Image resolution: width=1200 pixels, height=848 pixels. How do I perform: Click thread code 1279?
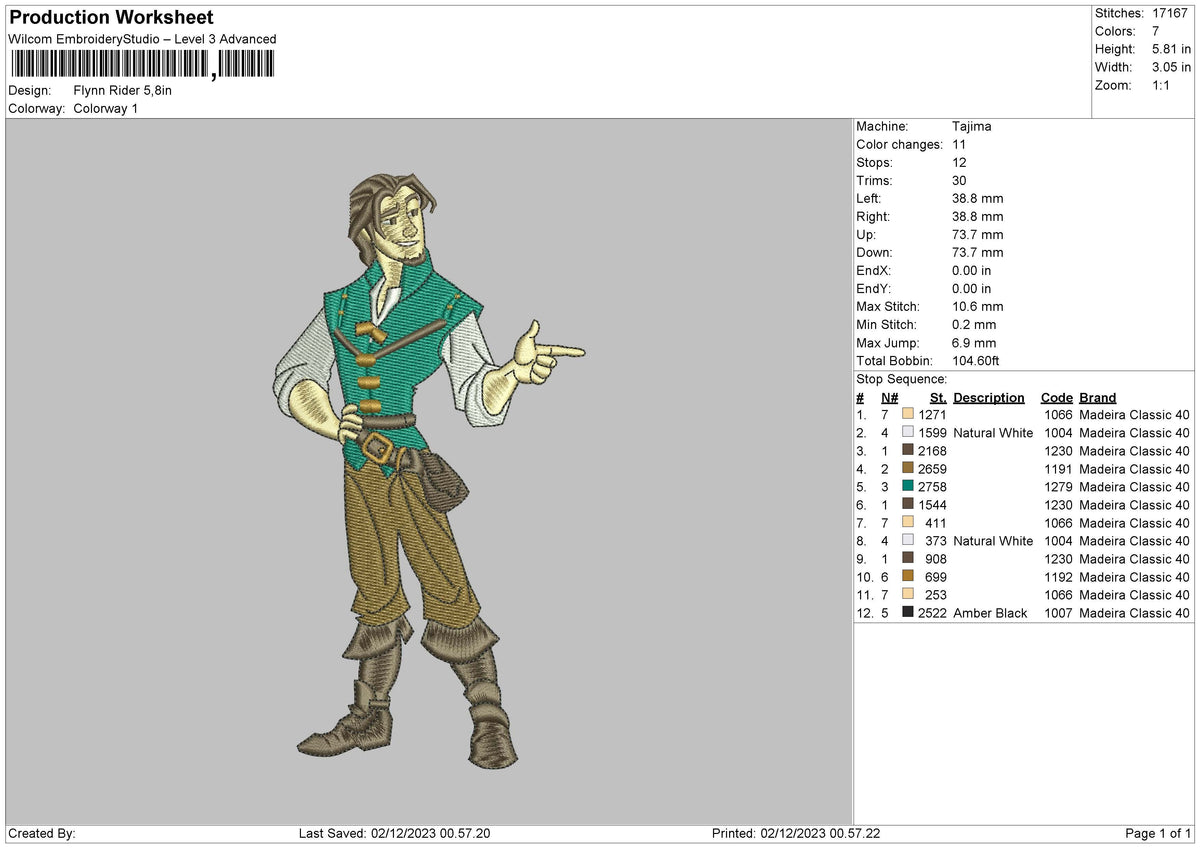[x=1058, y=487]
